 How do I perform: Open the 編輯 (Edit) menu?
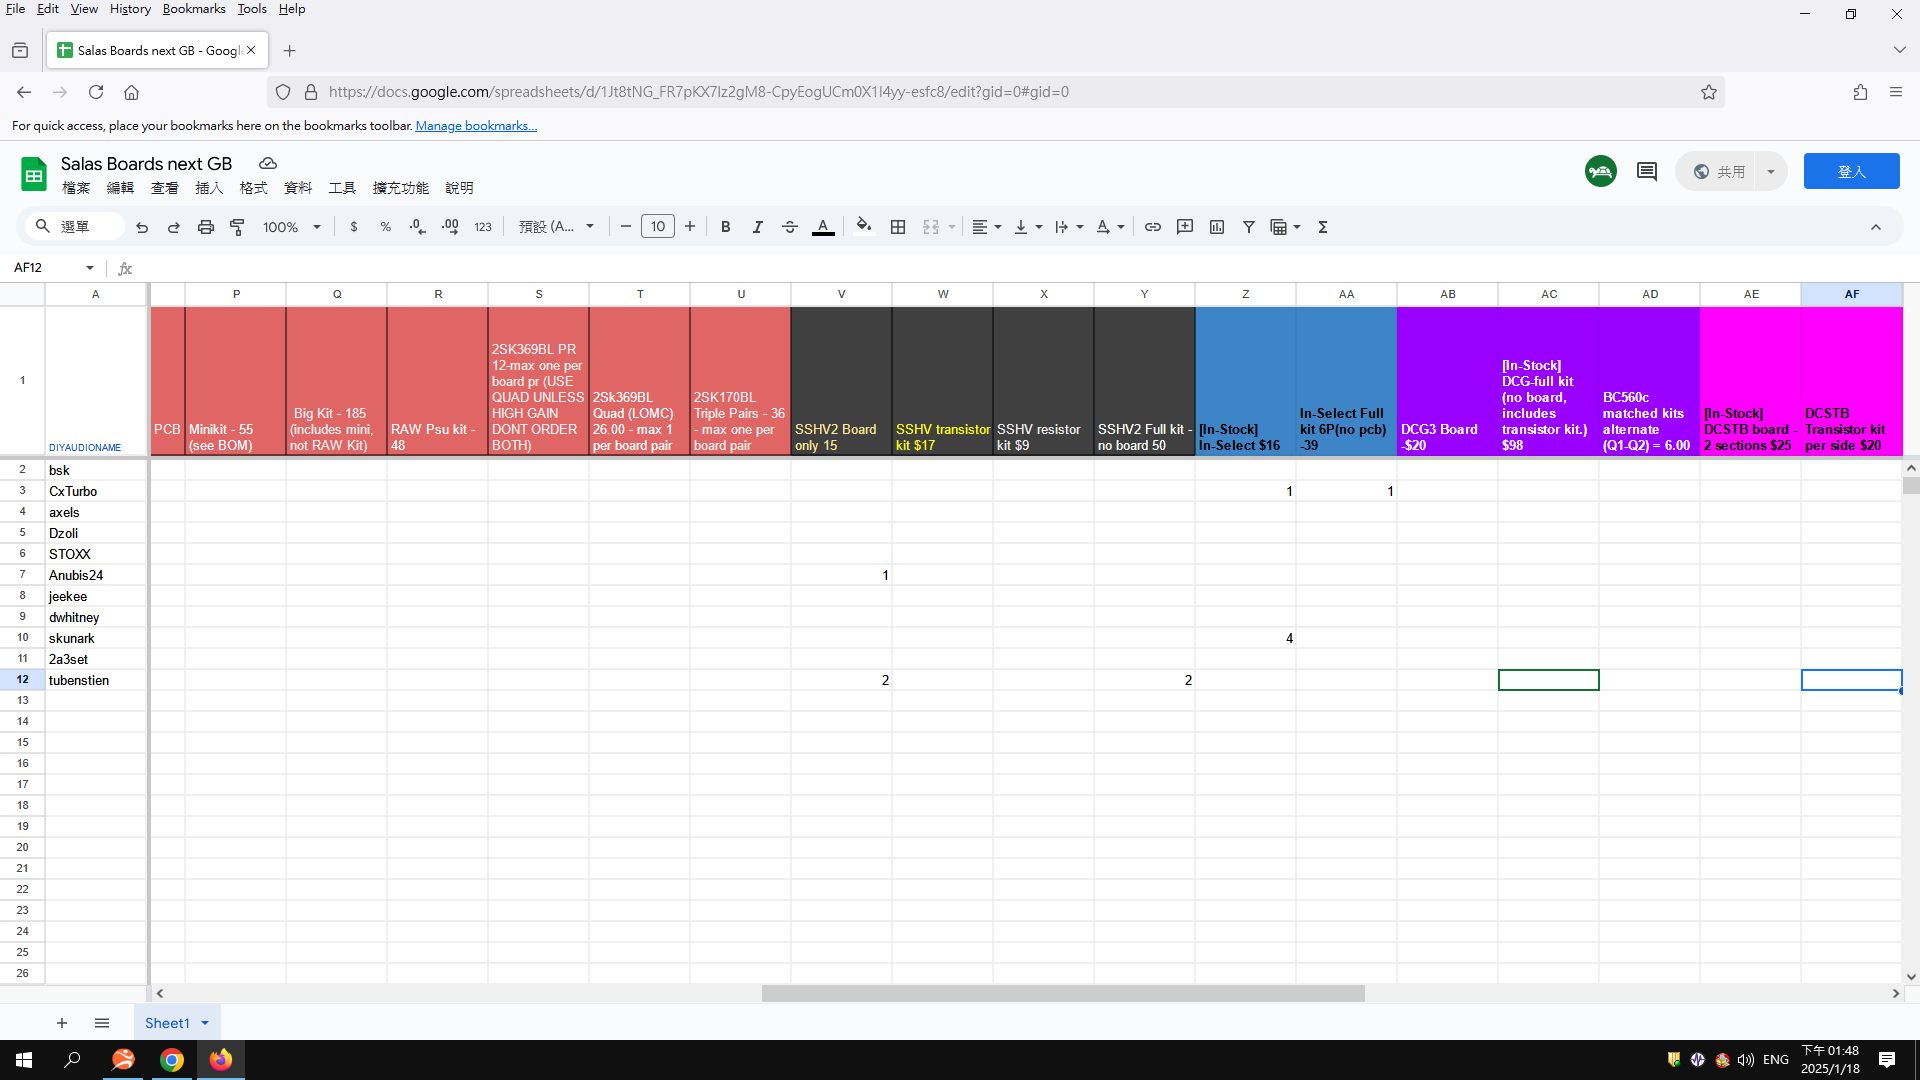[120, 188]
